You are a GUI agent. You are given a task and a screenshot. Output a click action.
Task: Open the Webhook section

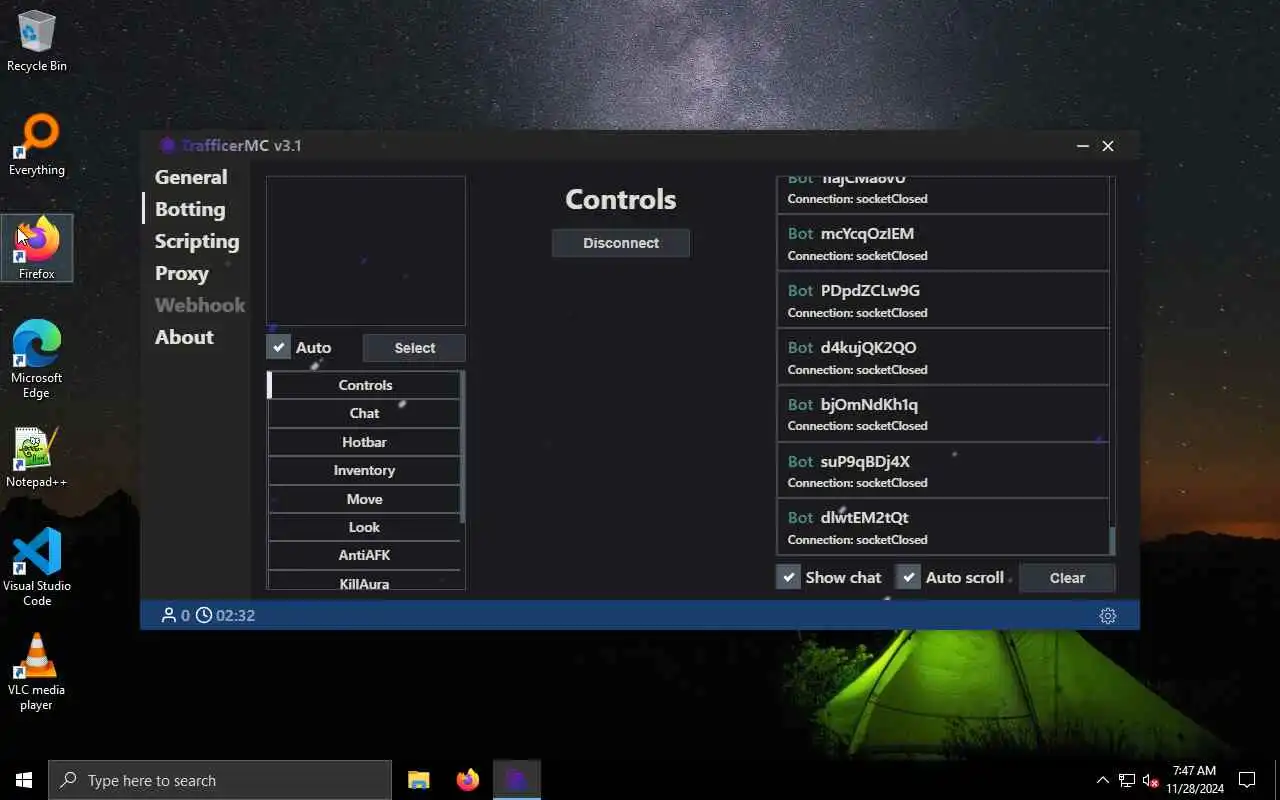[x=200, y=305]
